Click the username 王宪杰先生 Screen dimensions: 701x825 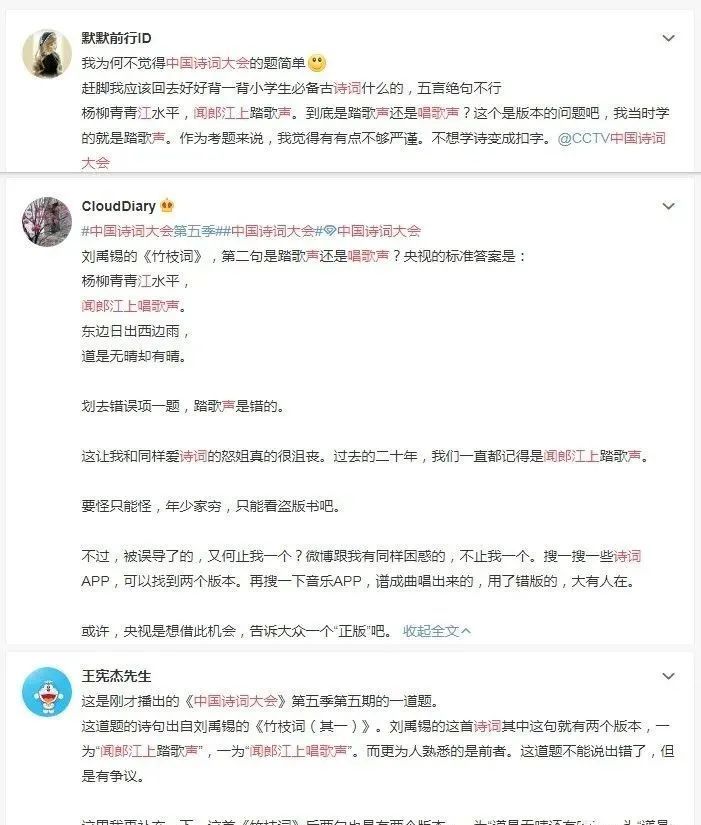point(116,676)
